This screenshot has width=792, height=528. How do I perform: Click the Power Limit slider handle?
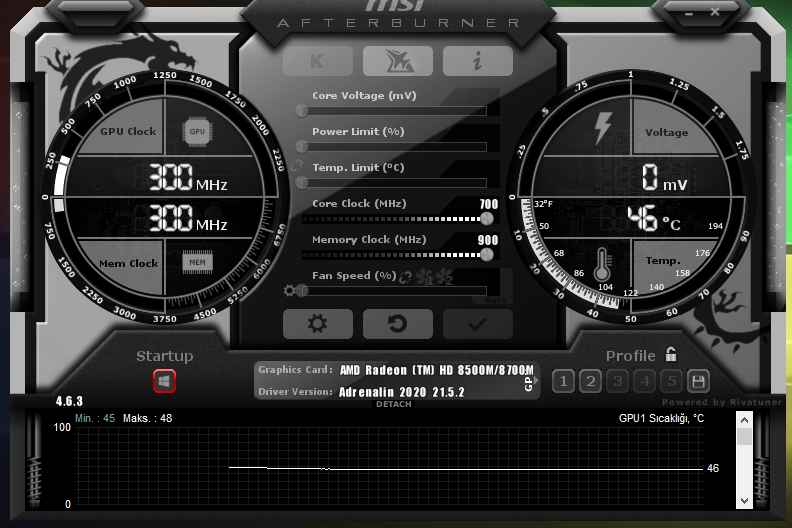tap(302, 147)
